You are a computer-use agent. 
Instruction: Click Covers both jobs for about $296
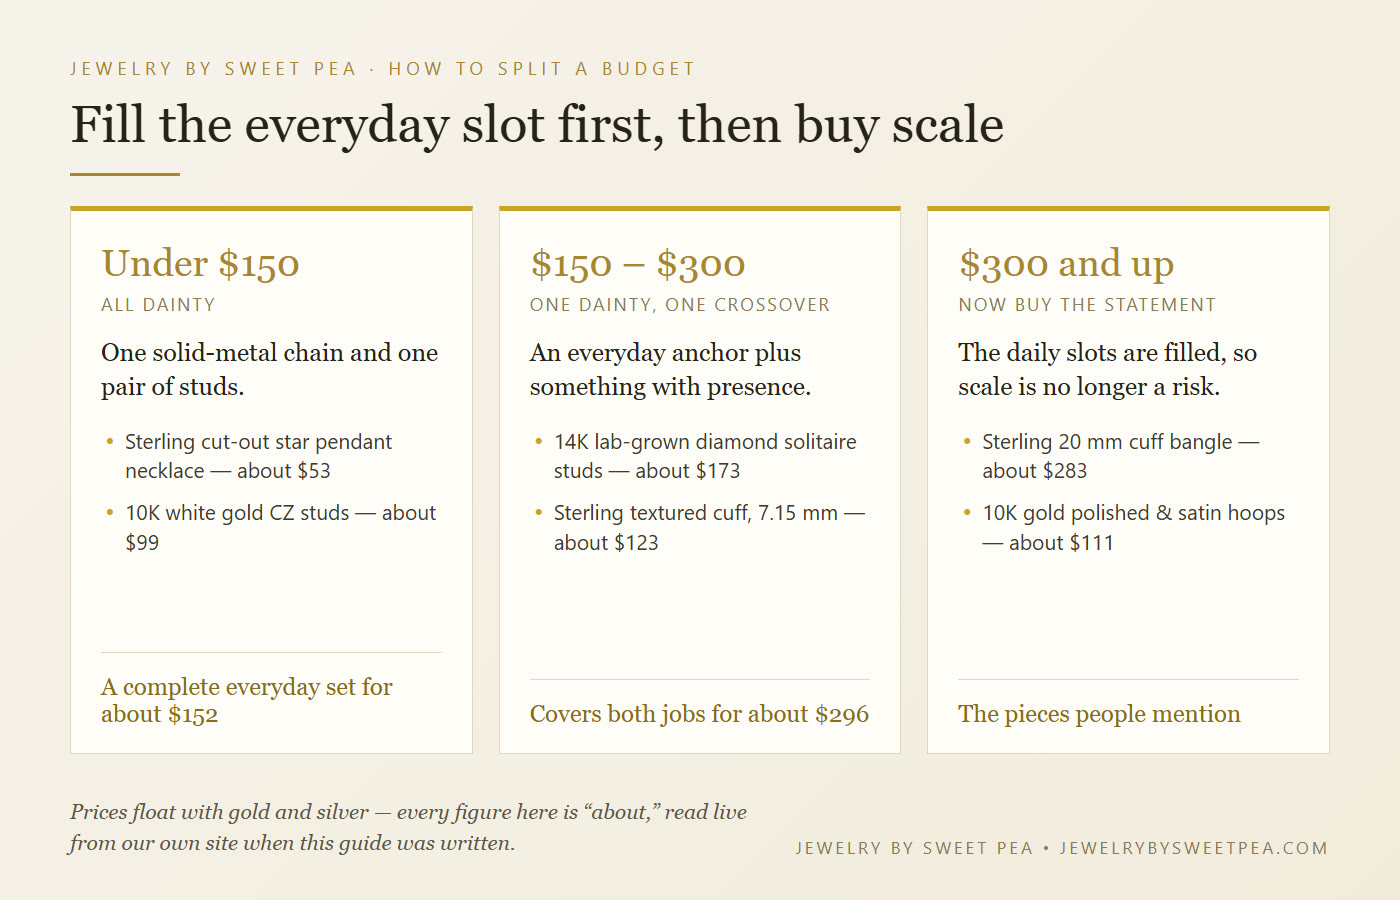point(699,714)
